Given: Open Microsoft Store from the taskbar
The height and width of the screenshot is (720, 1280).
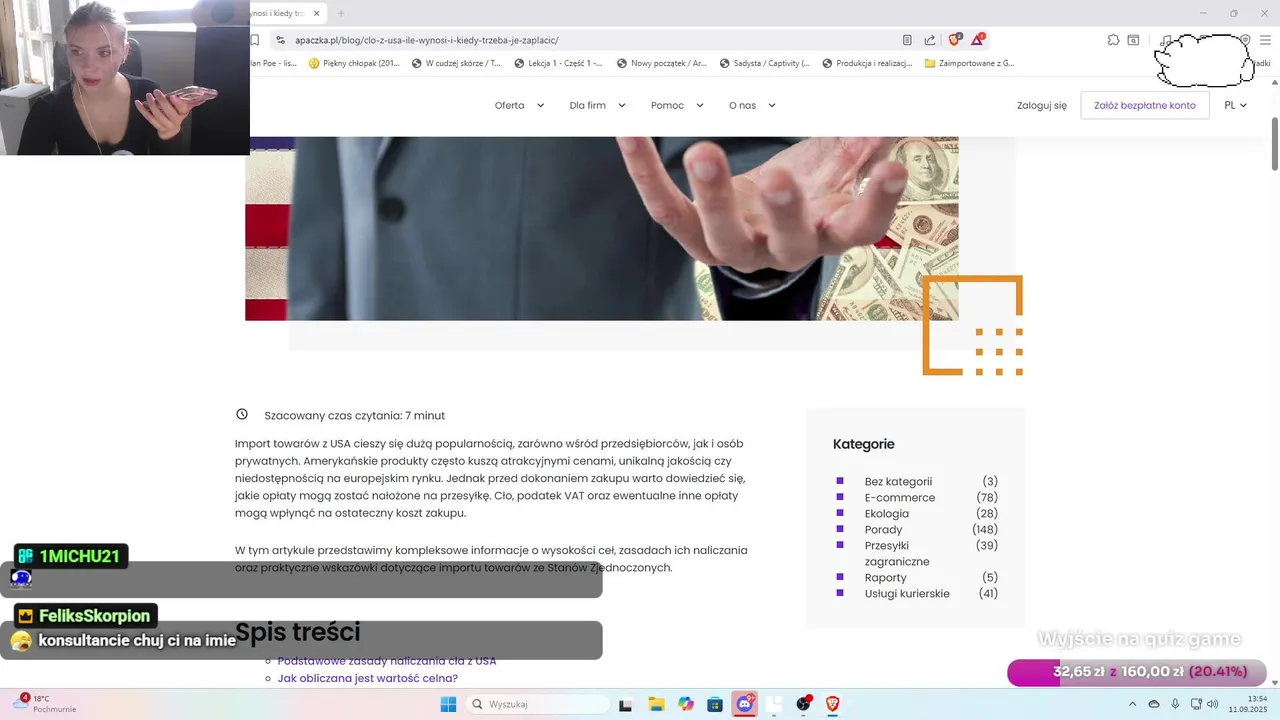Looking at the screenshot, I should tap(715, 704).
